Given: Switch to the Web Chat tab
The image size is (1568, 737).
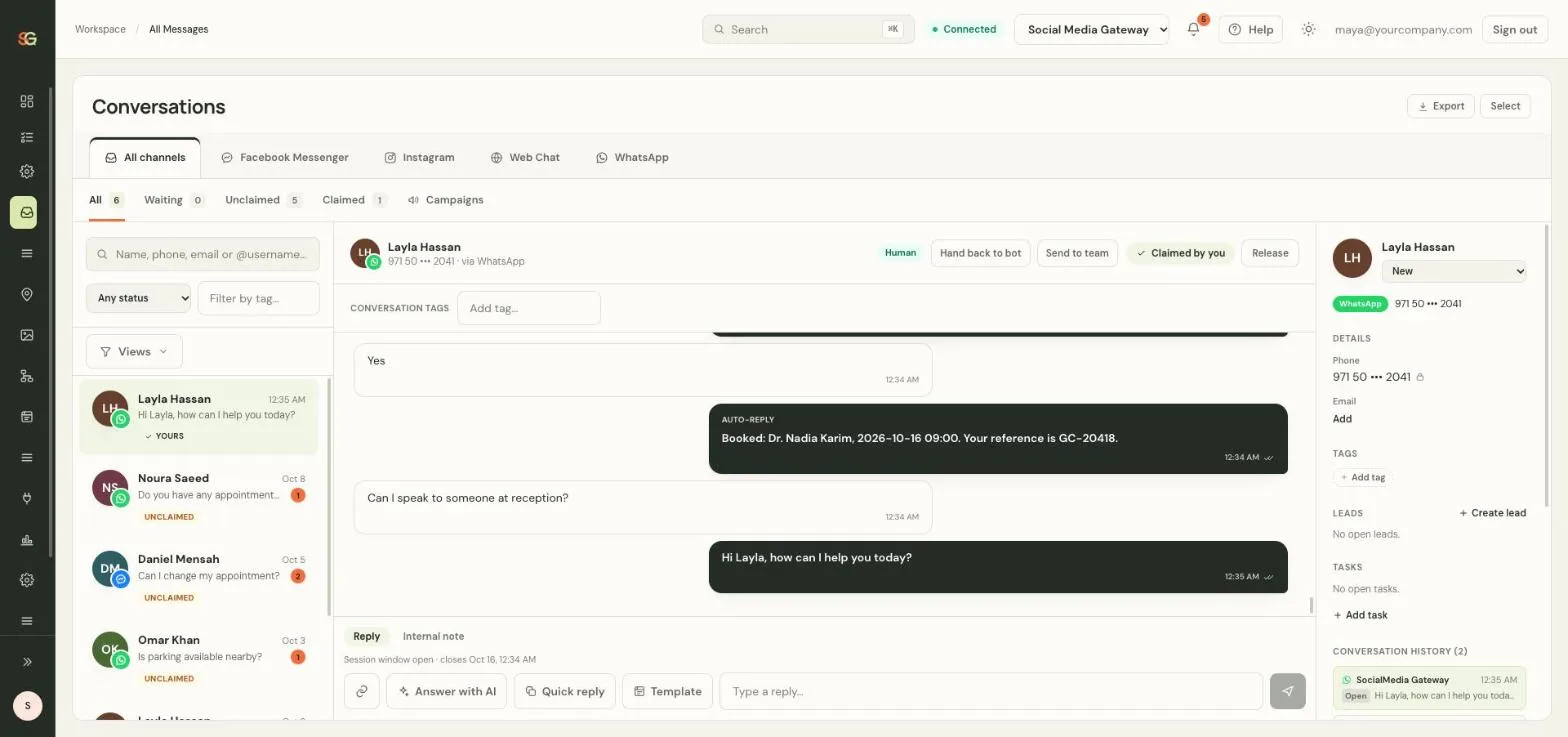Looking at the screenshot, I should (x=525, y=157).
